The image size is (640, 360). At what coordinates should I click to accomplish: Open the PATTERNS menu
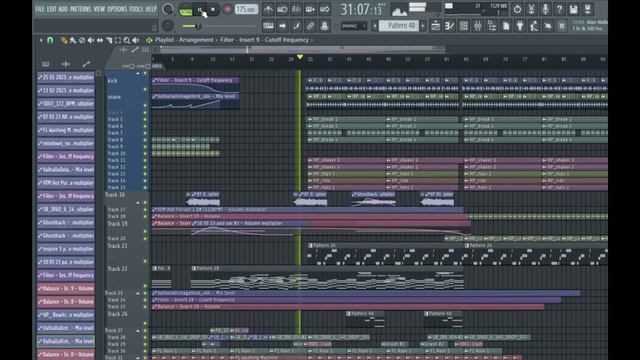[80, 9]
